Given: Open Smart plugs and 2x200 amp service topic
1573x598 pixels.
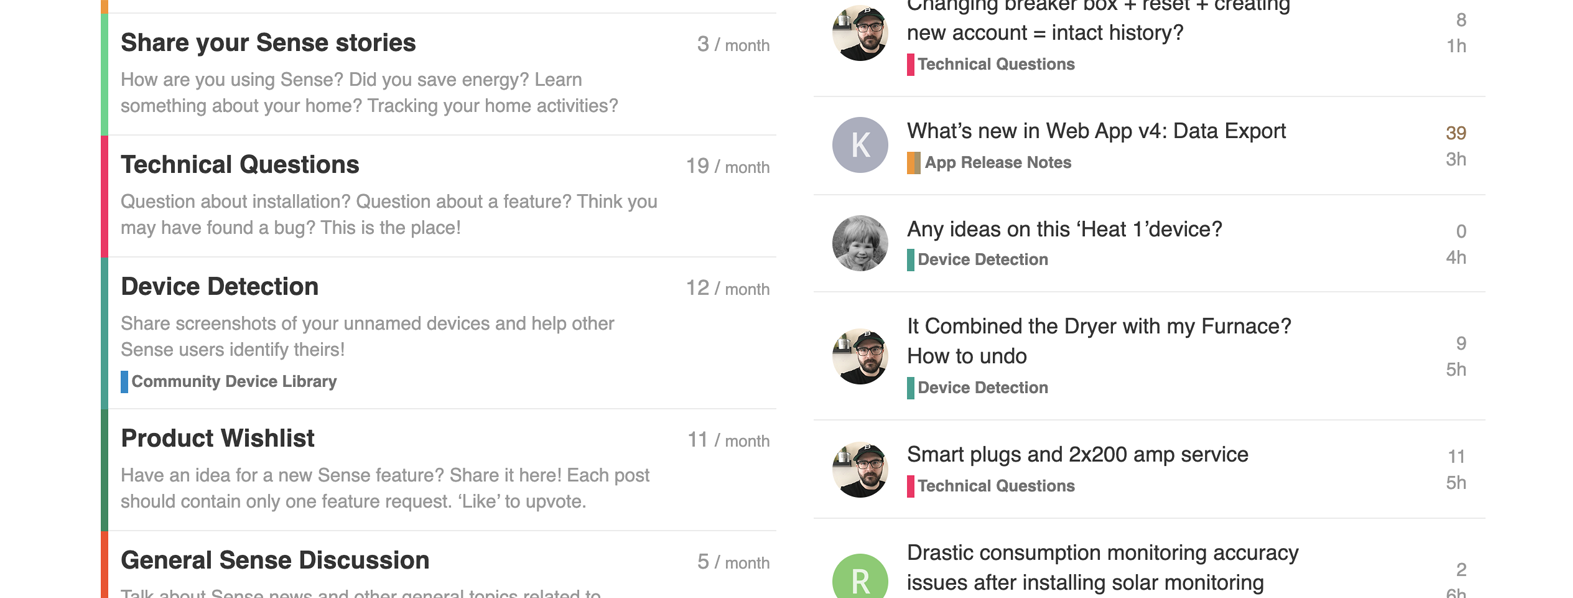Looking at the screenshot, I should 1077,454.
